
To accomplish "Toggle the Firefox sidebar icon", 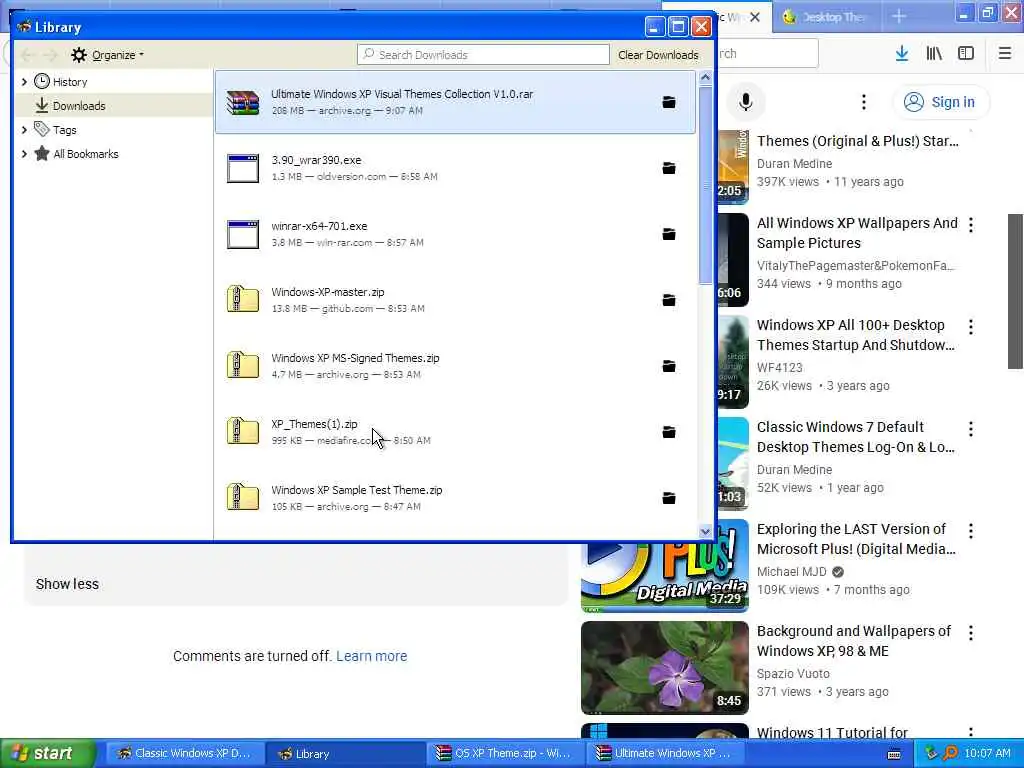I will (966, 54).
